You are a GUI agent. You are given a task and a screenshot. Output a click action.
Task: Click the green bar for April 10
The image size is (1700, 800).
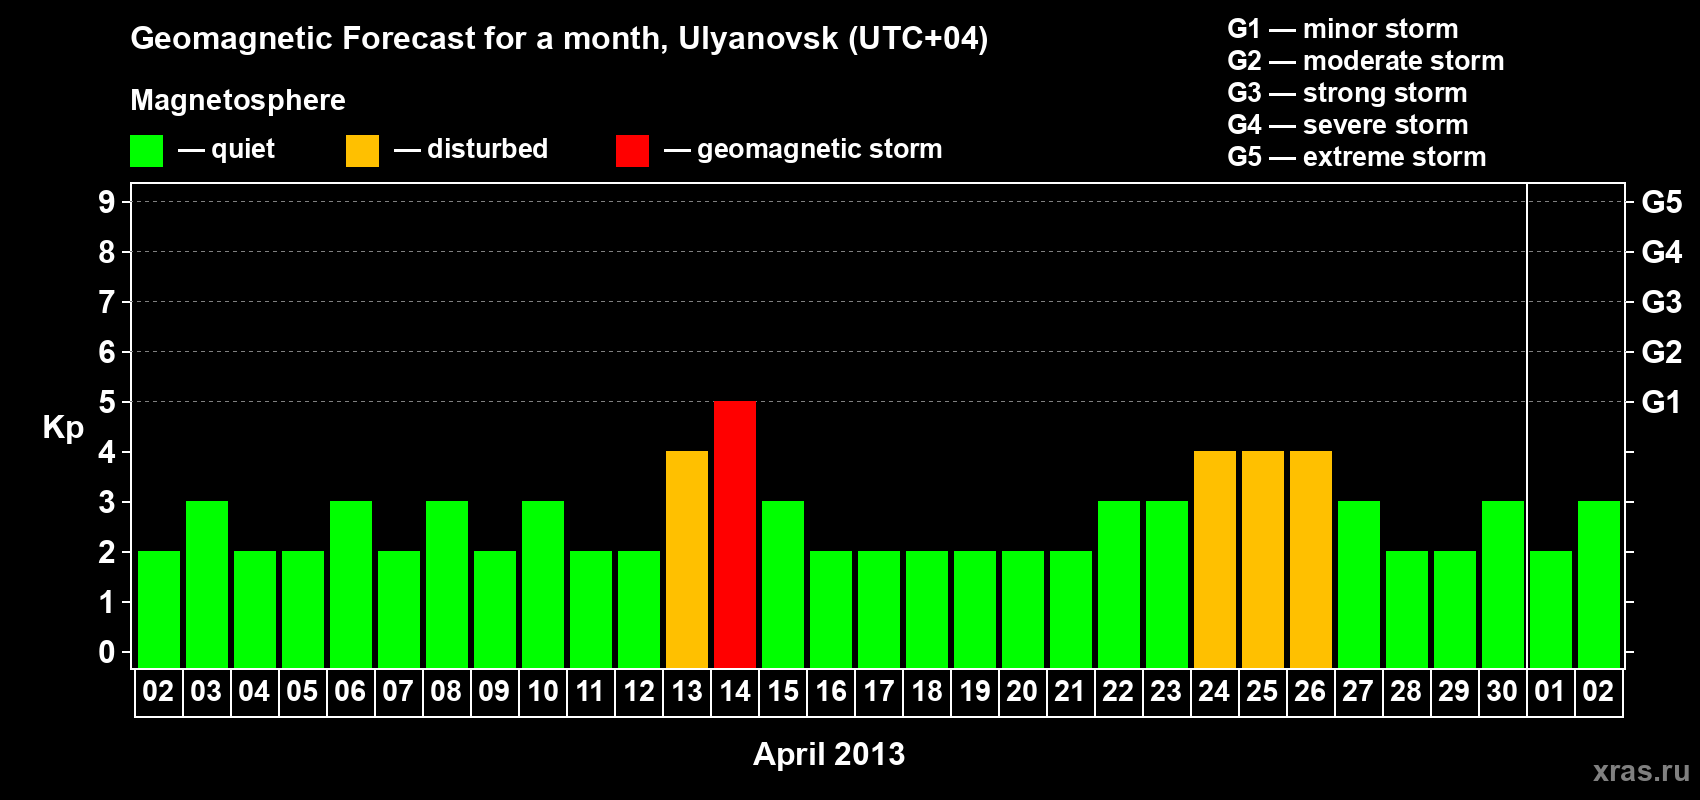point(543,584)
